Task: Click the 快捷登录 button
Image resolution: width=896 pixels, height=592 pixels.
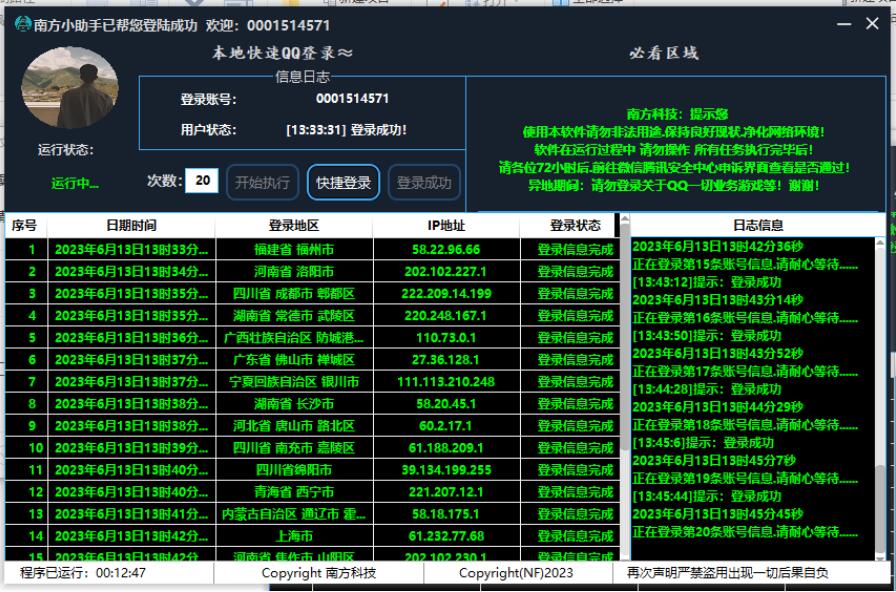Action: (x=343, y=182)
